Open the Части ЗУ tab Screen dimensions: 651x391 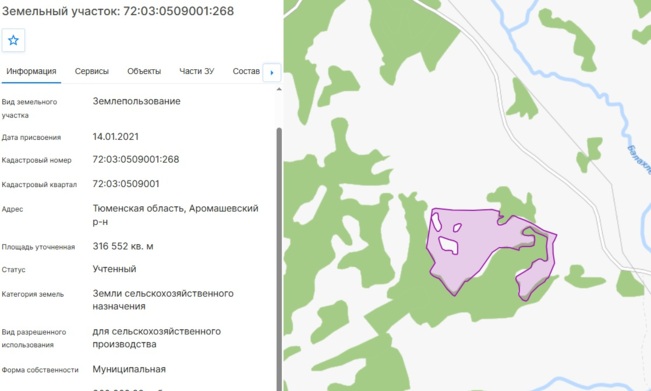coord(197,71)
